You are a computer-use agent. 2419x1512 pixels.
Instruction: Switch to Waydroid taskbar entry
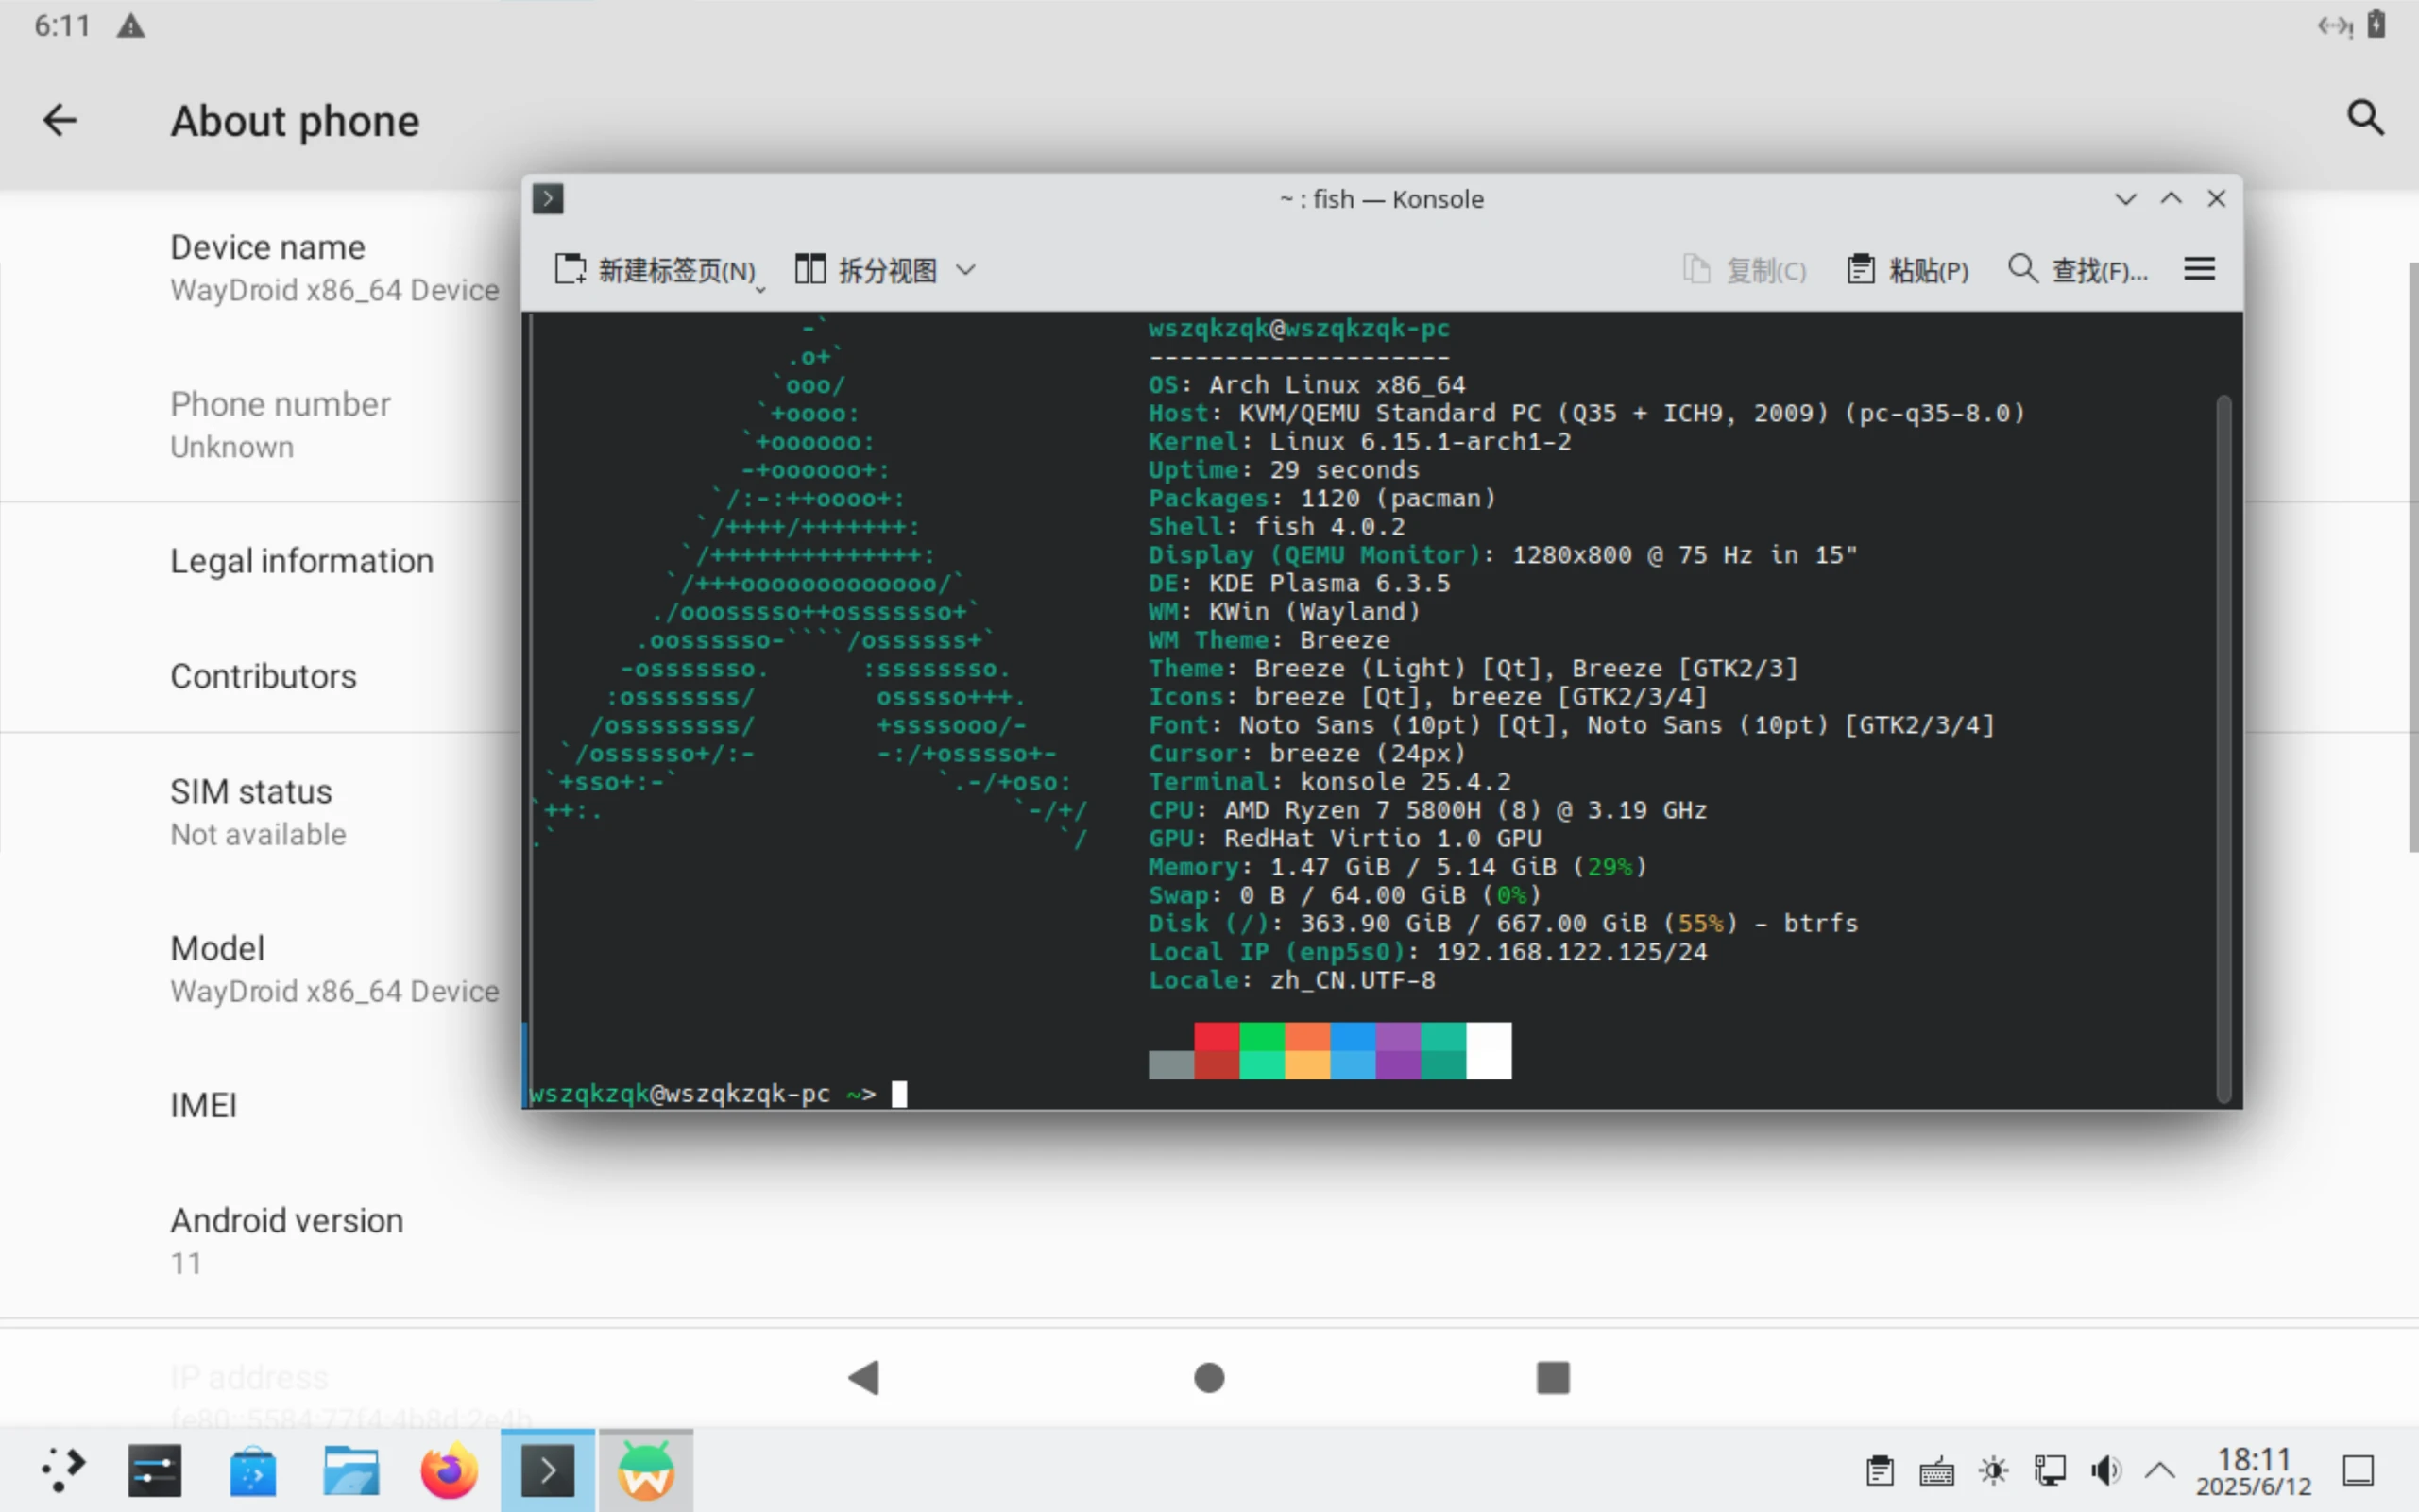[x=645, y=1471]
